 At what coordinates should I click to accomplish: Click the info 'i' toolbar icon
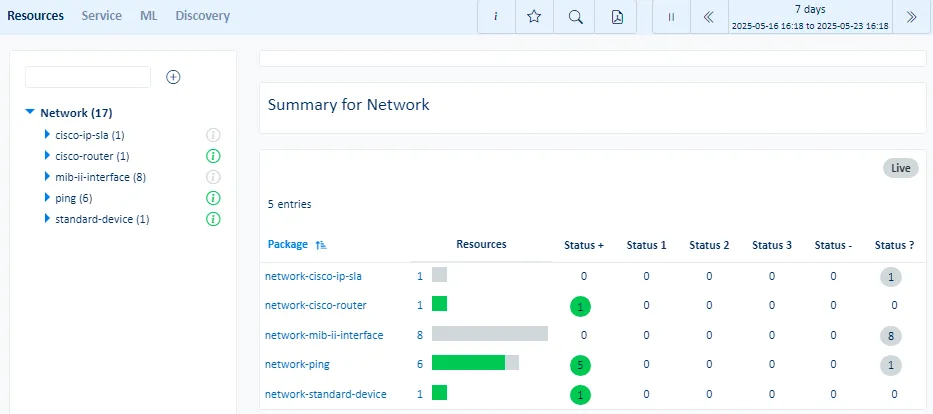click(496, 17)
